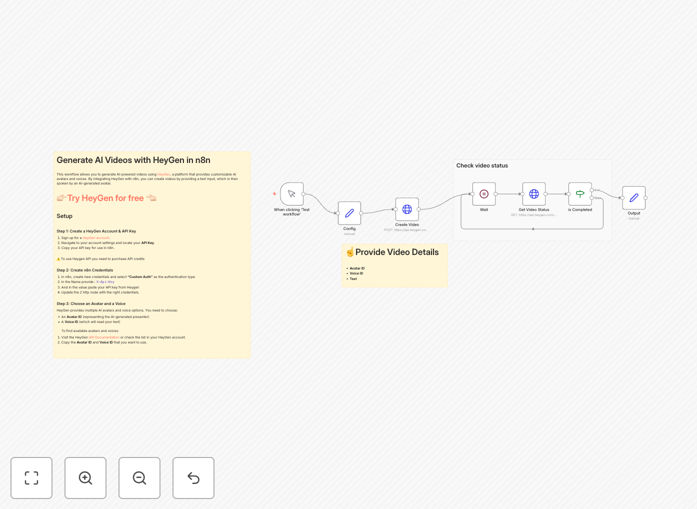Select the Get Video Status globe node
The width and height of the screenshot is (697, 509).
[x=534, y=194]
